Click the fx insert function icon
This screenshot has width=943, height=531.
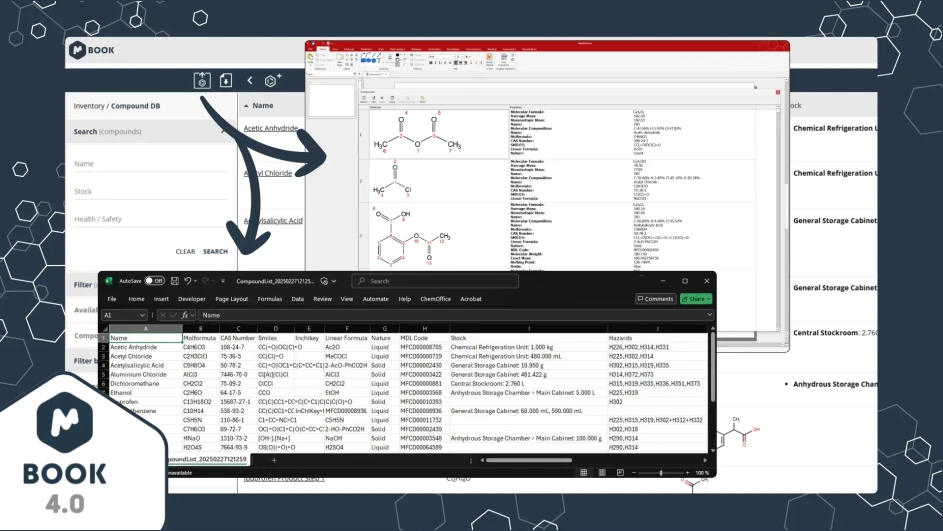185,315
